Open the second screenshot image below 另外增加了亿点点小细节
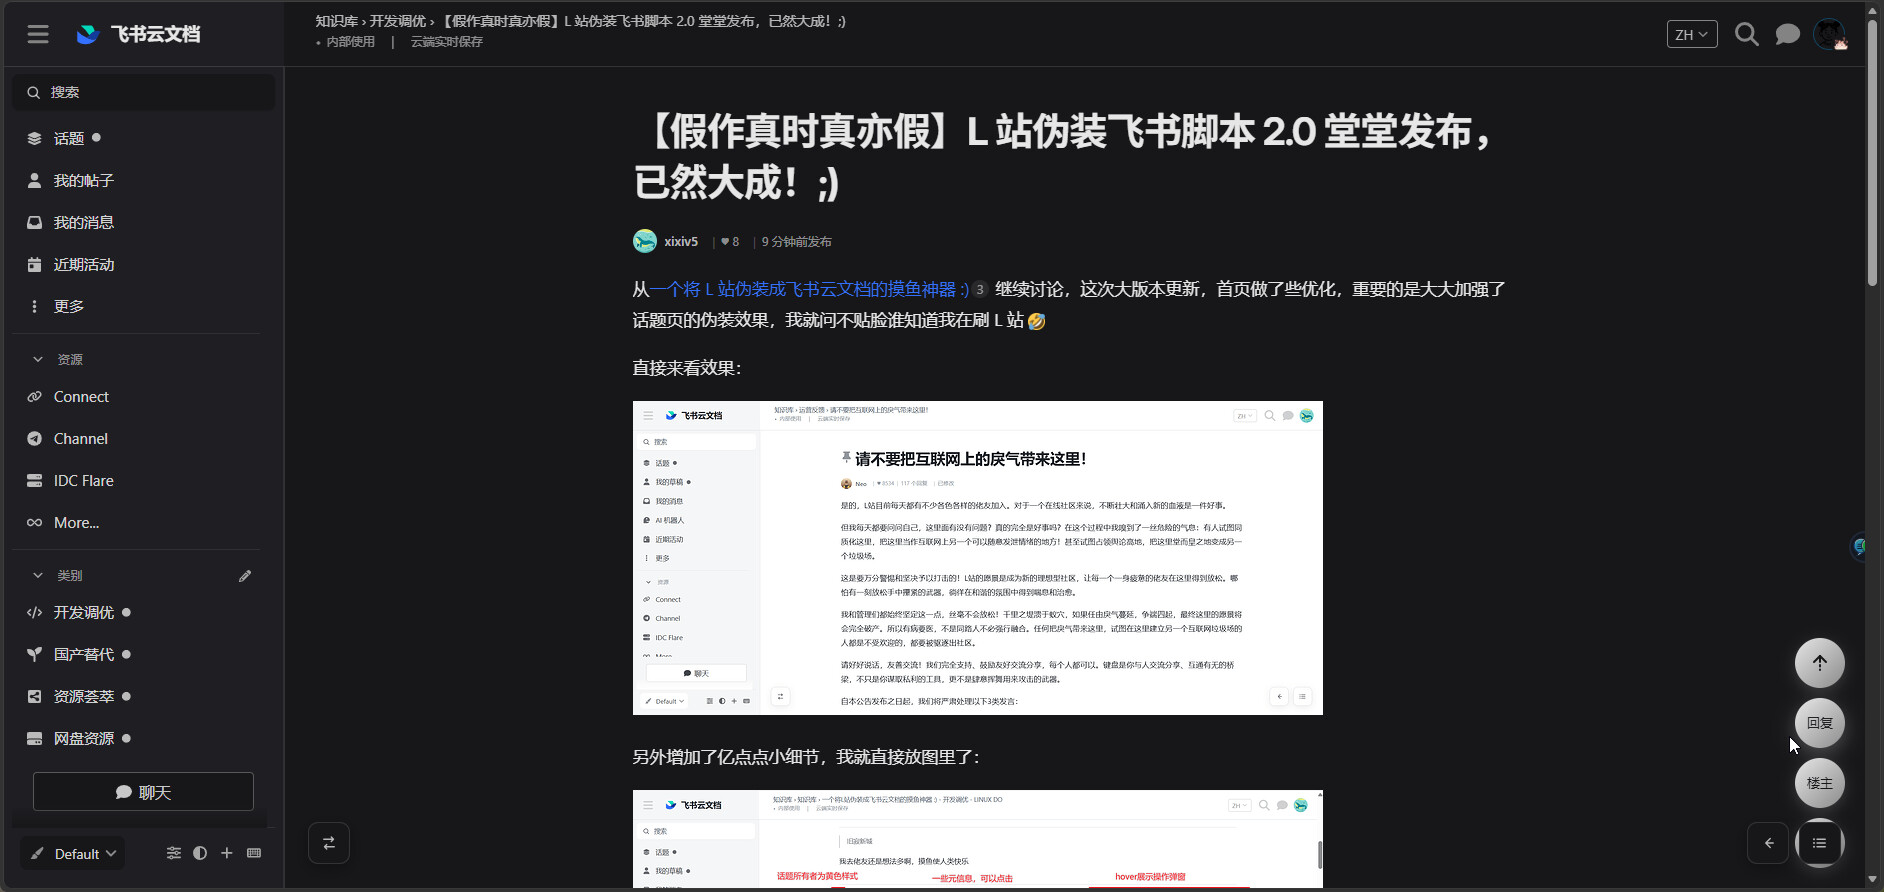This screenshot has height=892, width=1884. tap(978, 839)
